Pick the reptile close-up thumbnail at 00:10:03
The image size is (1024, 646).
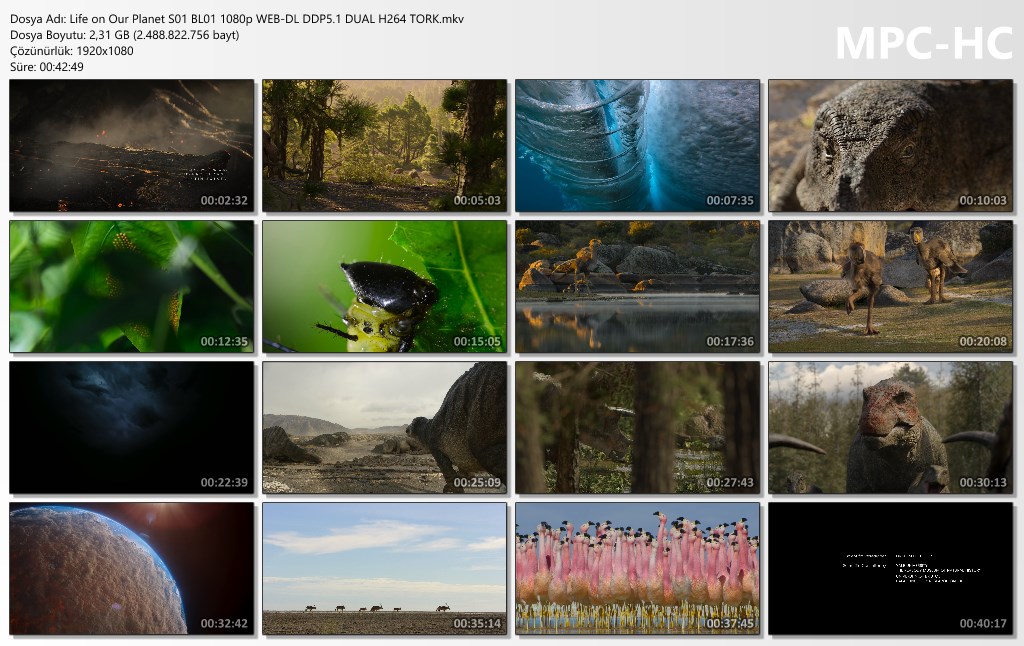[x=890, y=146]
